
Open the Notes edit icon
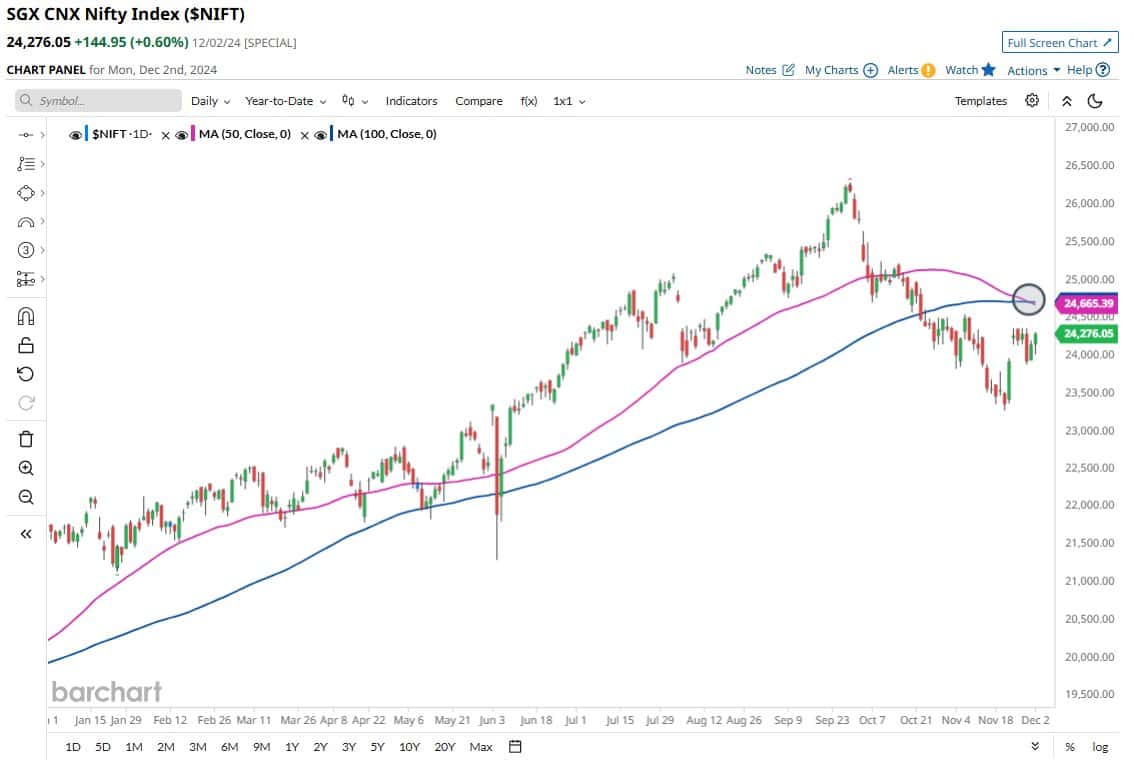pyautogui.click(x=788, y=70)
